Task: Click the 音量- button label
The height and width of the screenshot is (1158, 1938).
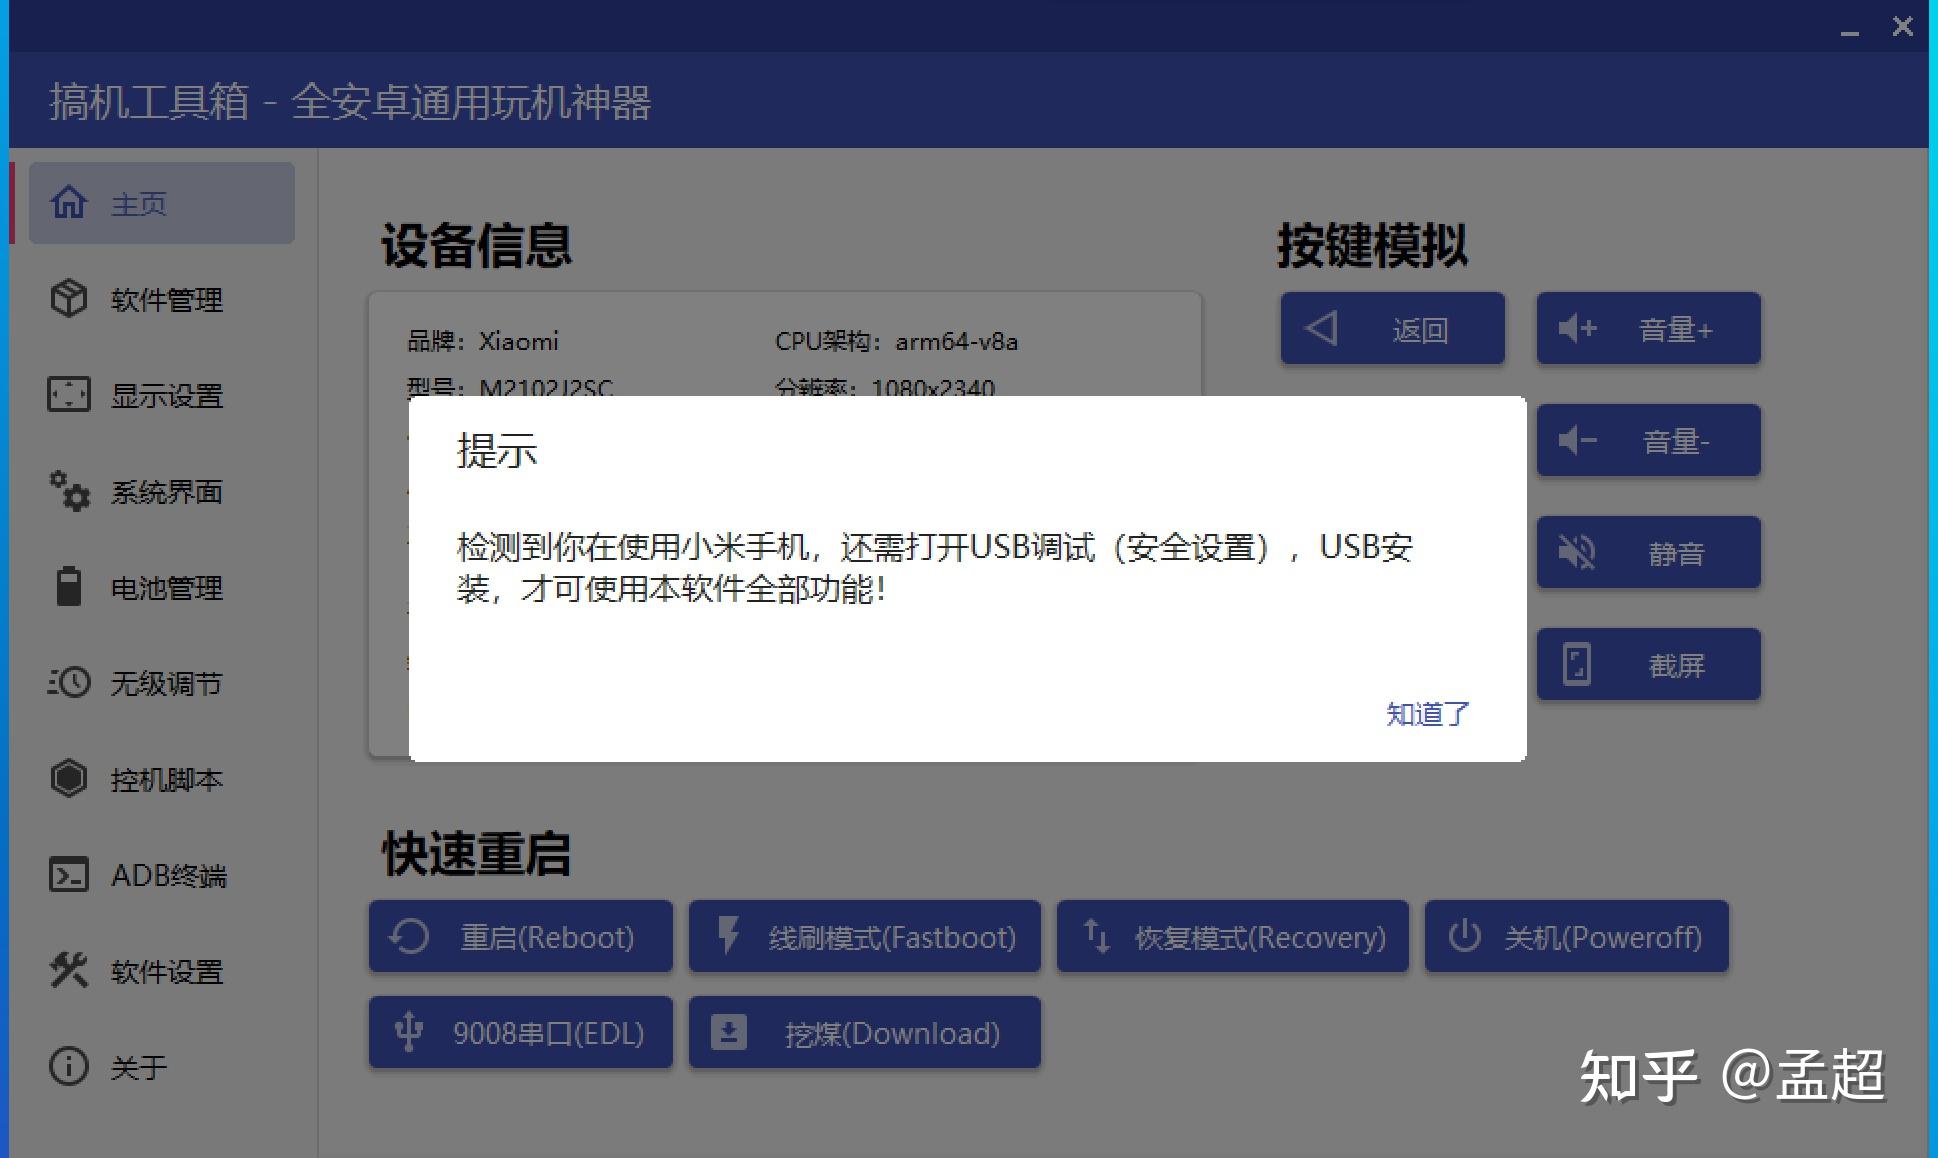Action: tap(1676, 441)
